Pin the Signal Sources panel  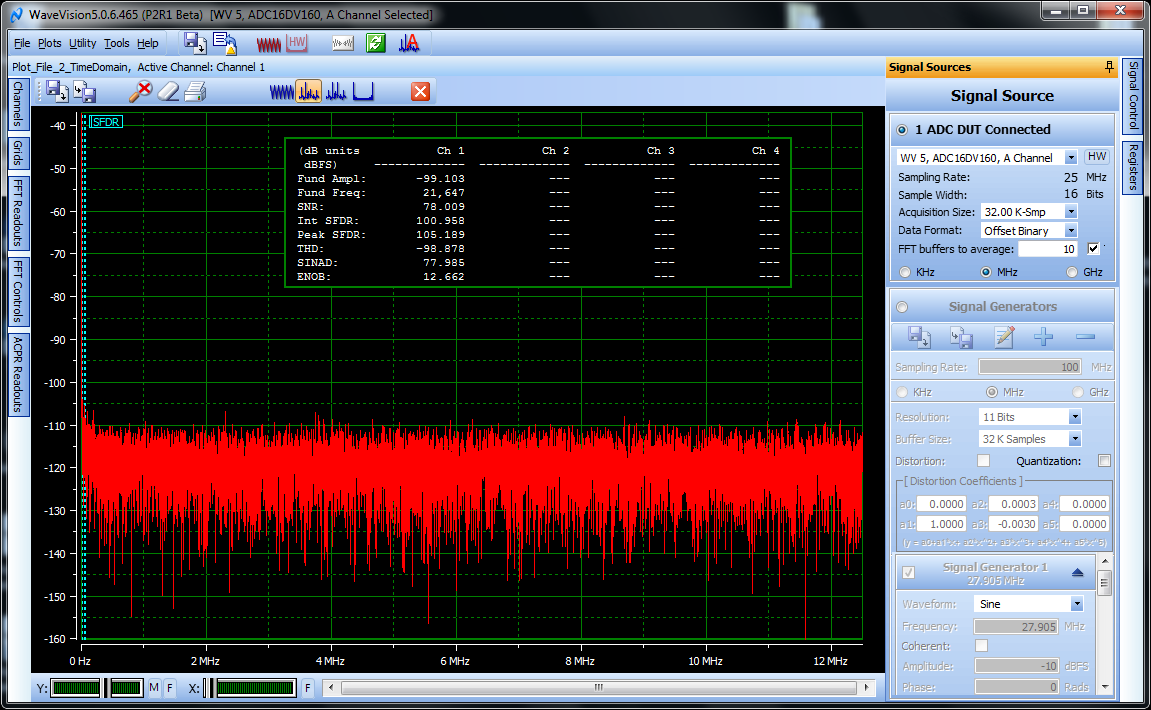[1108, 67]
